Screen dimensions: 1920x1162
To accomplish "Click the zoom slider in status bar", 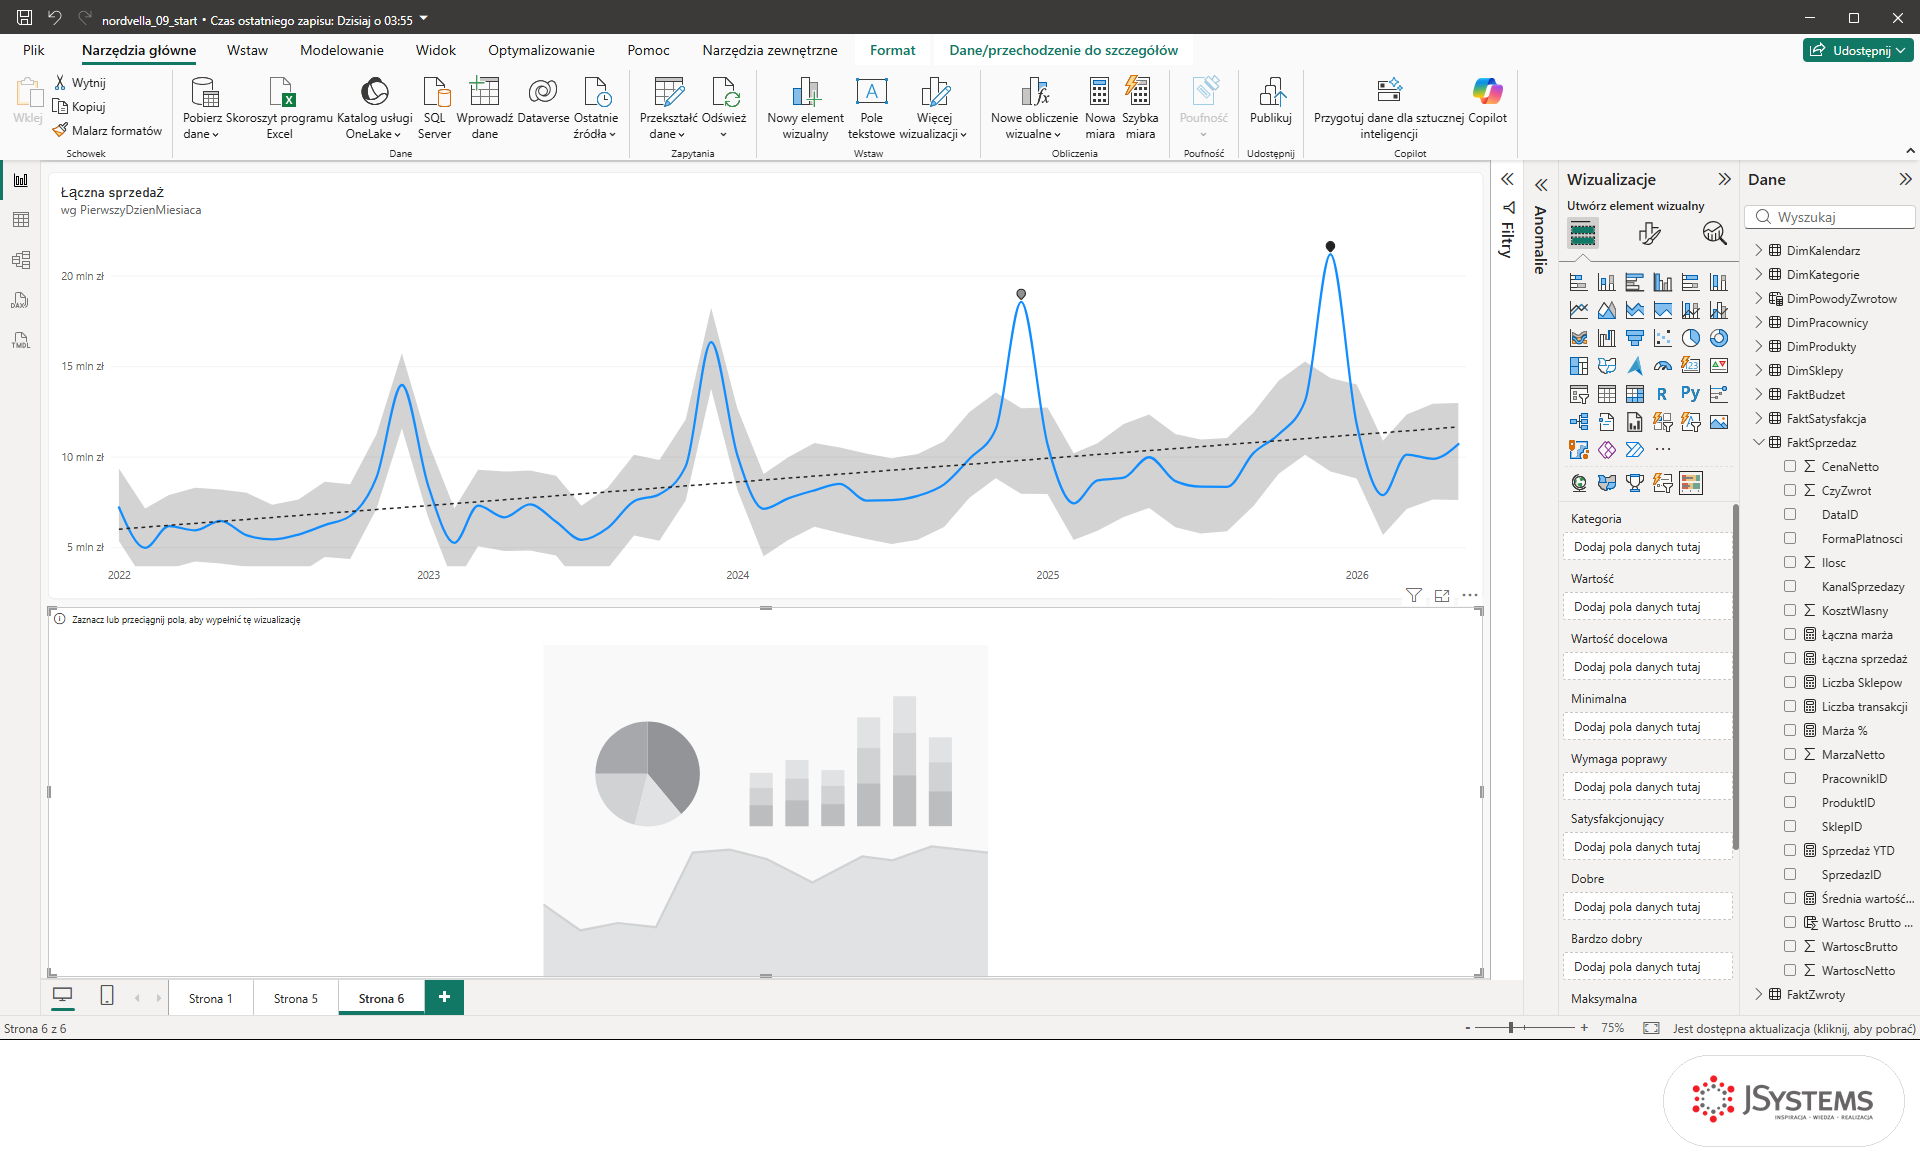I will click(x=1524, y=1027).
